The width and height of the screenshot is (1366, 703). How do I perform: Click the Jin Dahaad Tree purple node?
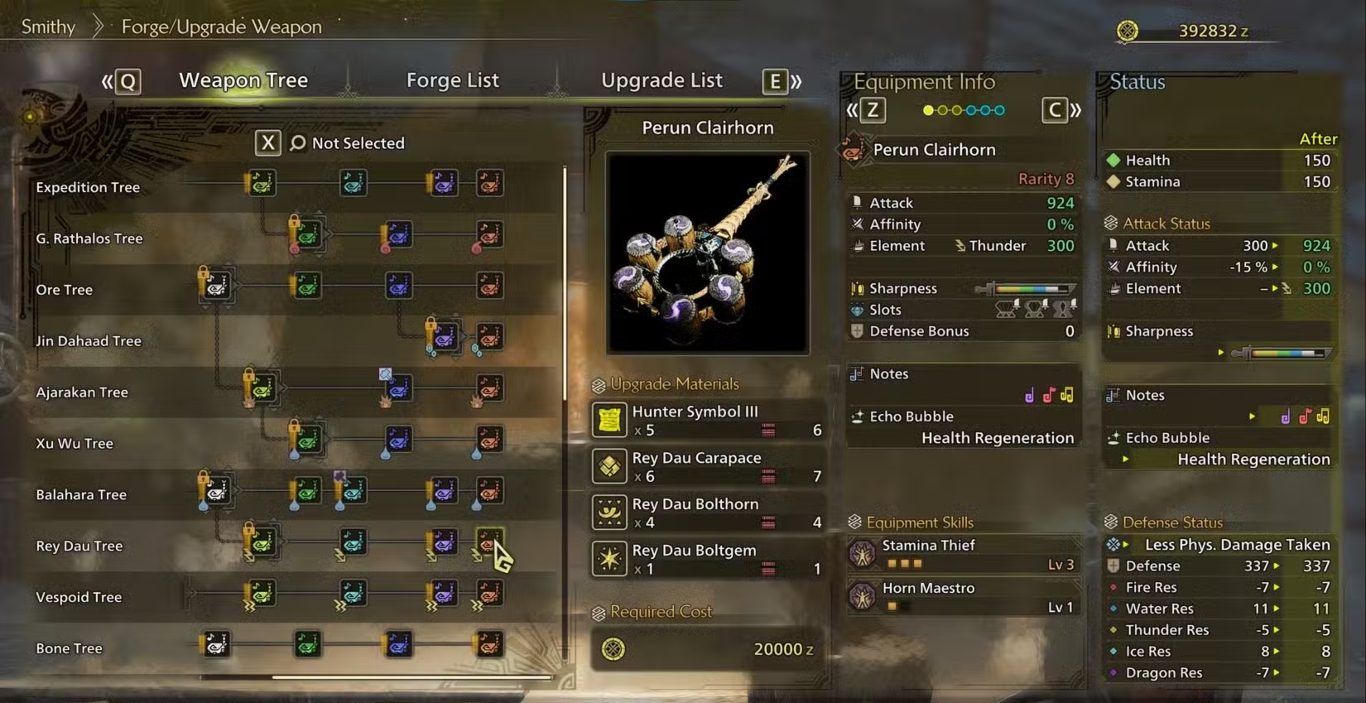coord(444,336)
